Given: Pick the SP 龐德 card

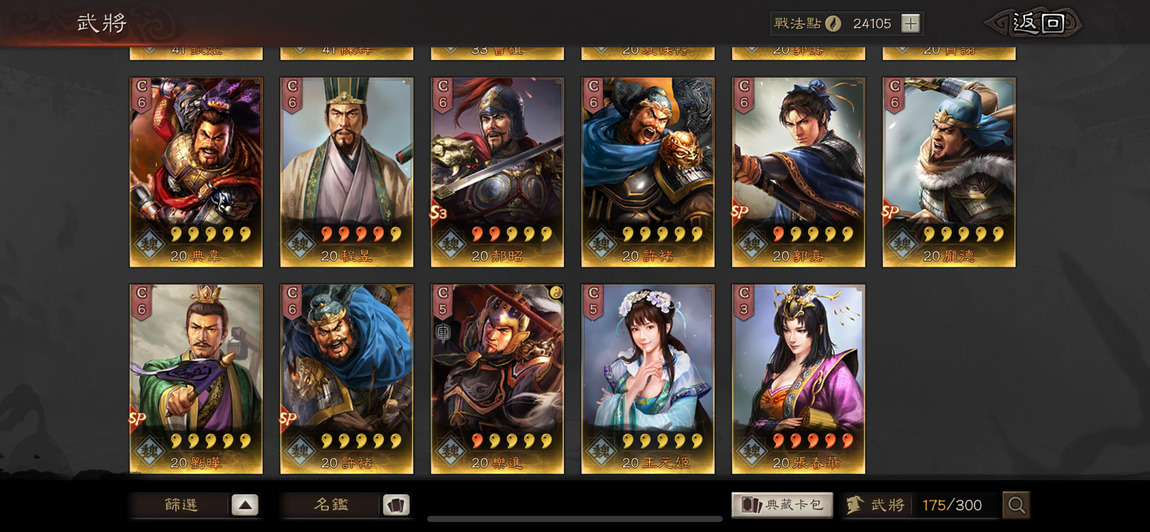Looking at the screenshot, I should click(x=949, y=172).
